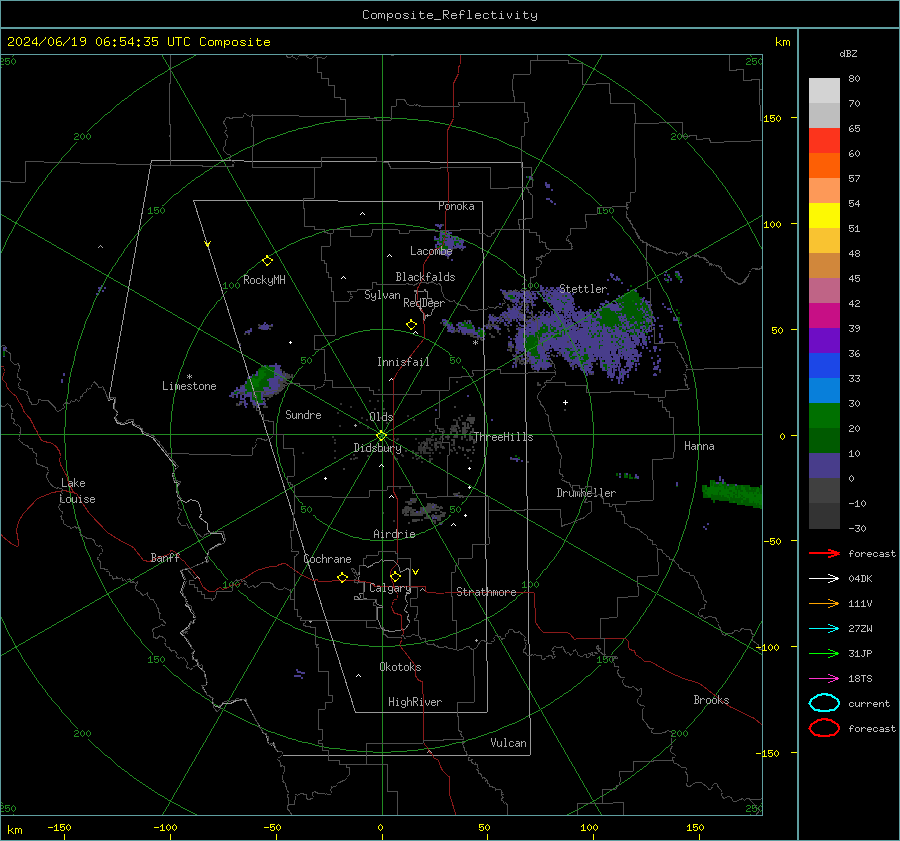Click the Vulcan city label

(508, 743)
